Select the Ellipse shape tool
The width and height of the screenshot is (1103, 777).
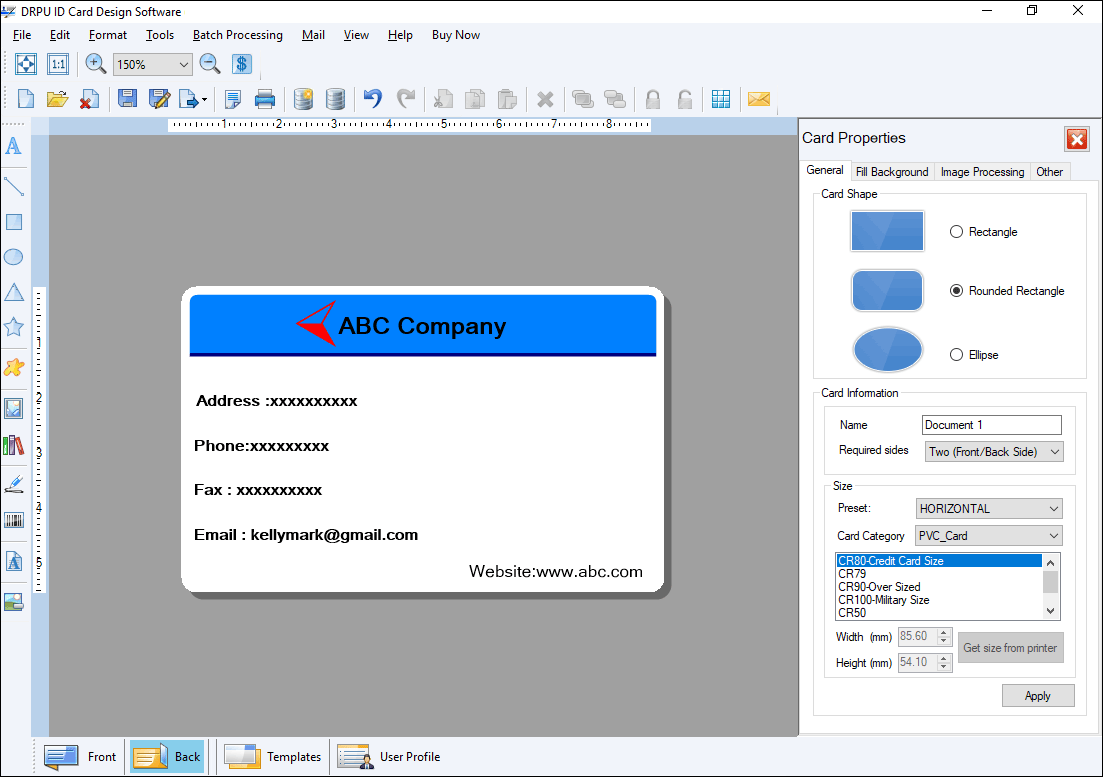(13, 257)
